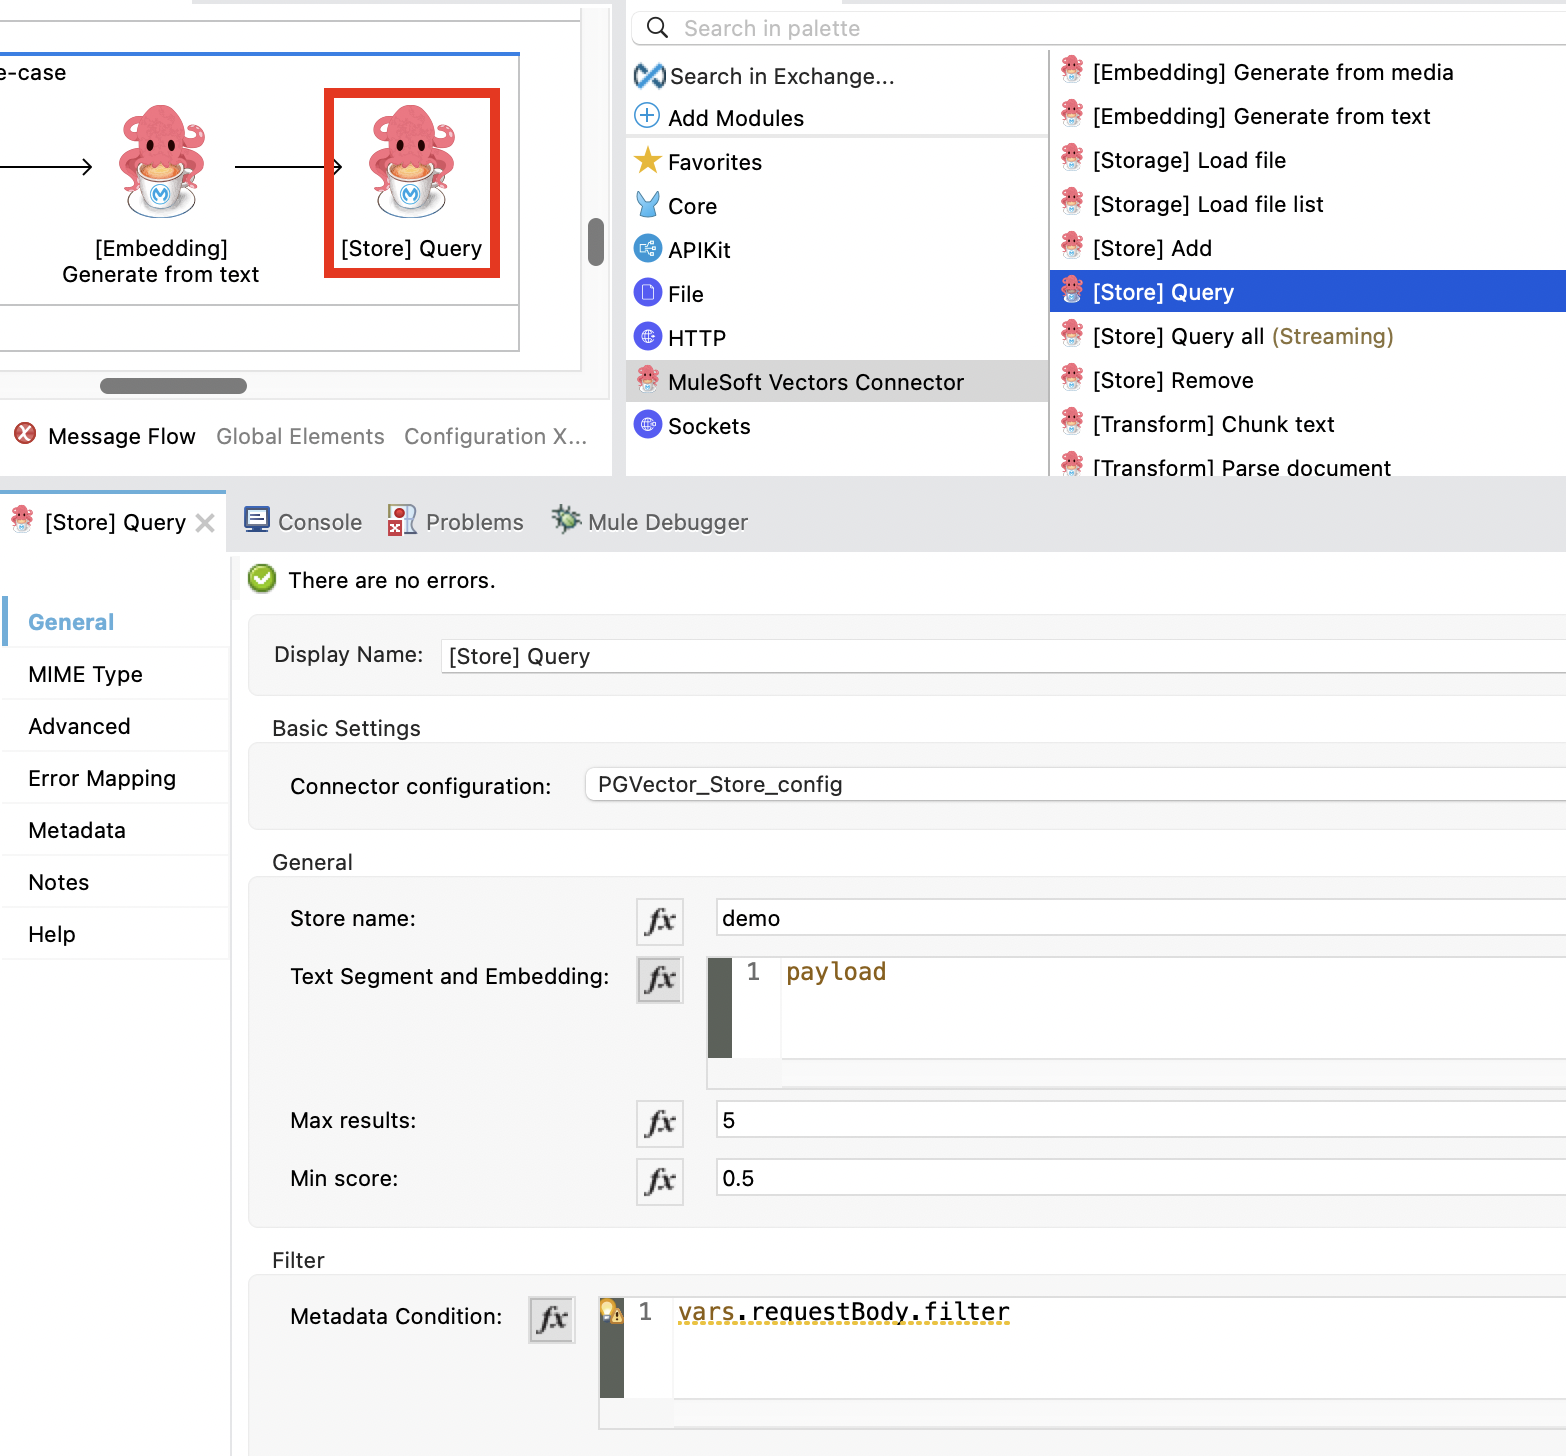
Task: Select the Metadata section
Action: click(115, 830)
